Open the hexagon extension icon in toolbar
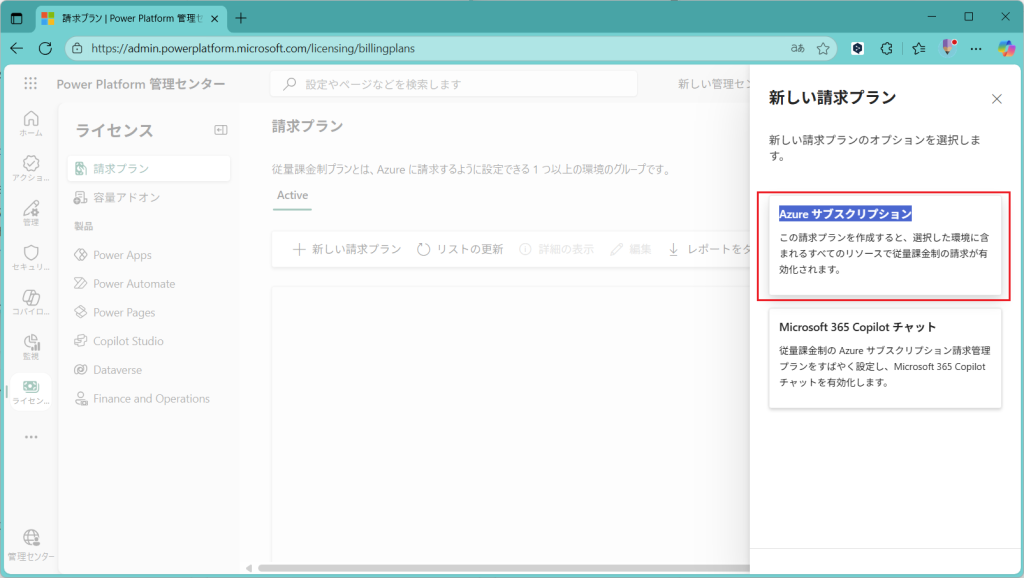Image resolution: width=1024 pixels, height=578 pixels. click(x=857, y=48)
